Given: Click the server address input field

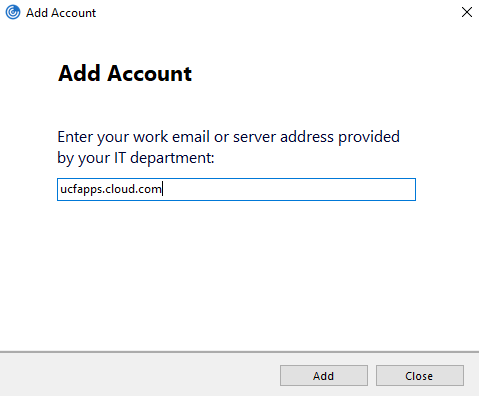Looking at the screenshot, I should pyautogui.click(x=236, y=189).
